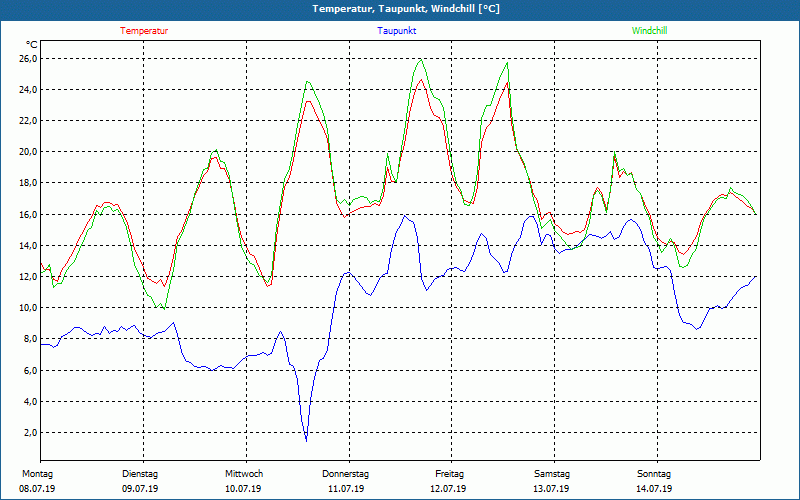800x500 pixels.
Task: Click the date 10.07.19
Action: click(243, 489)
